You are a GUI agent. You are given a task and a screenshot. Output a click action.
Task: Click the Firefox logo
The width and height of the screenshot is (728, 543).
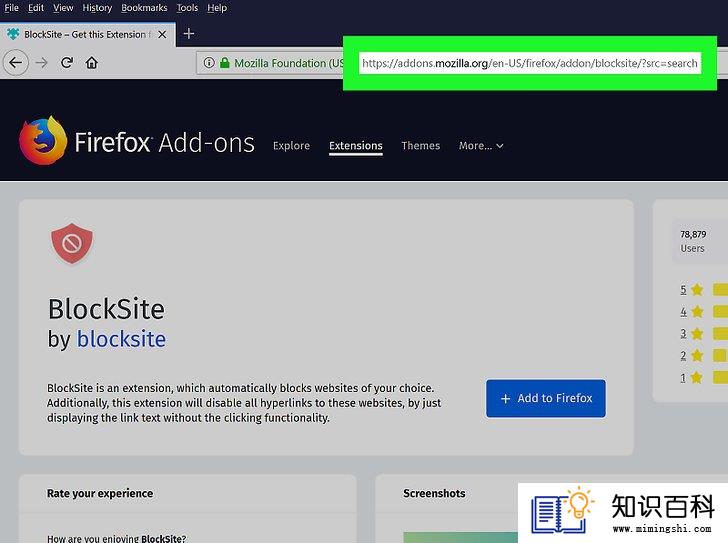[43, 140]
